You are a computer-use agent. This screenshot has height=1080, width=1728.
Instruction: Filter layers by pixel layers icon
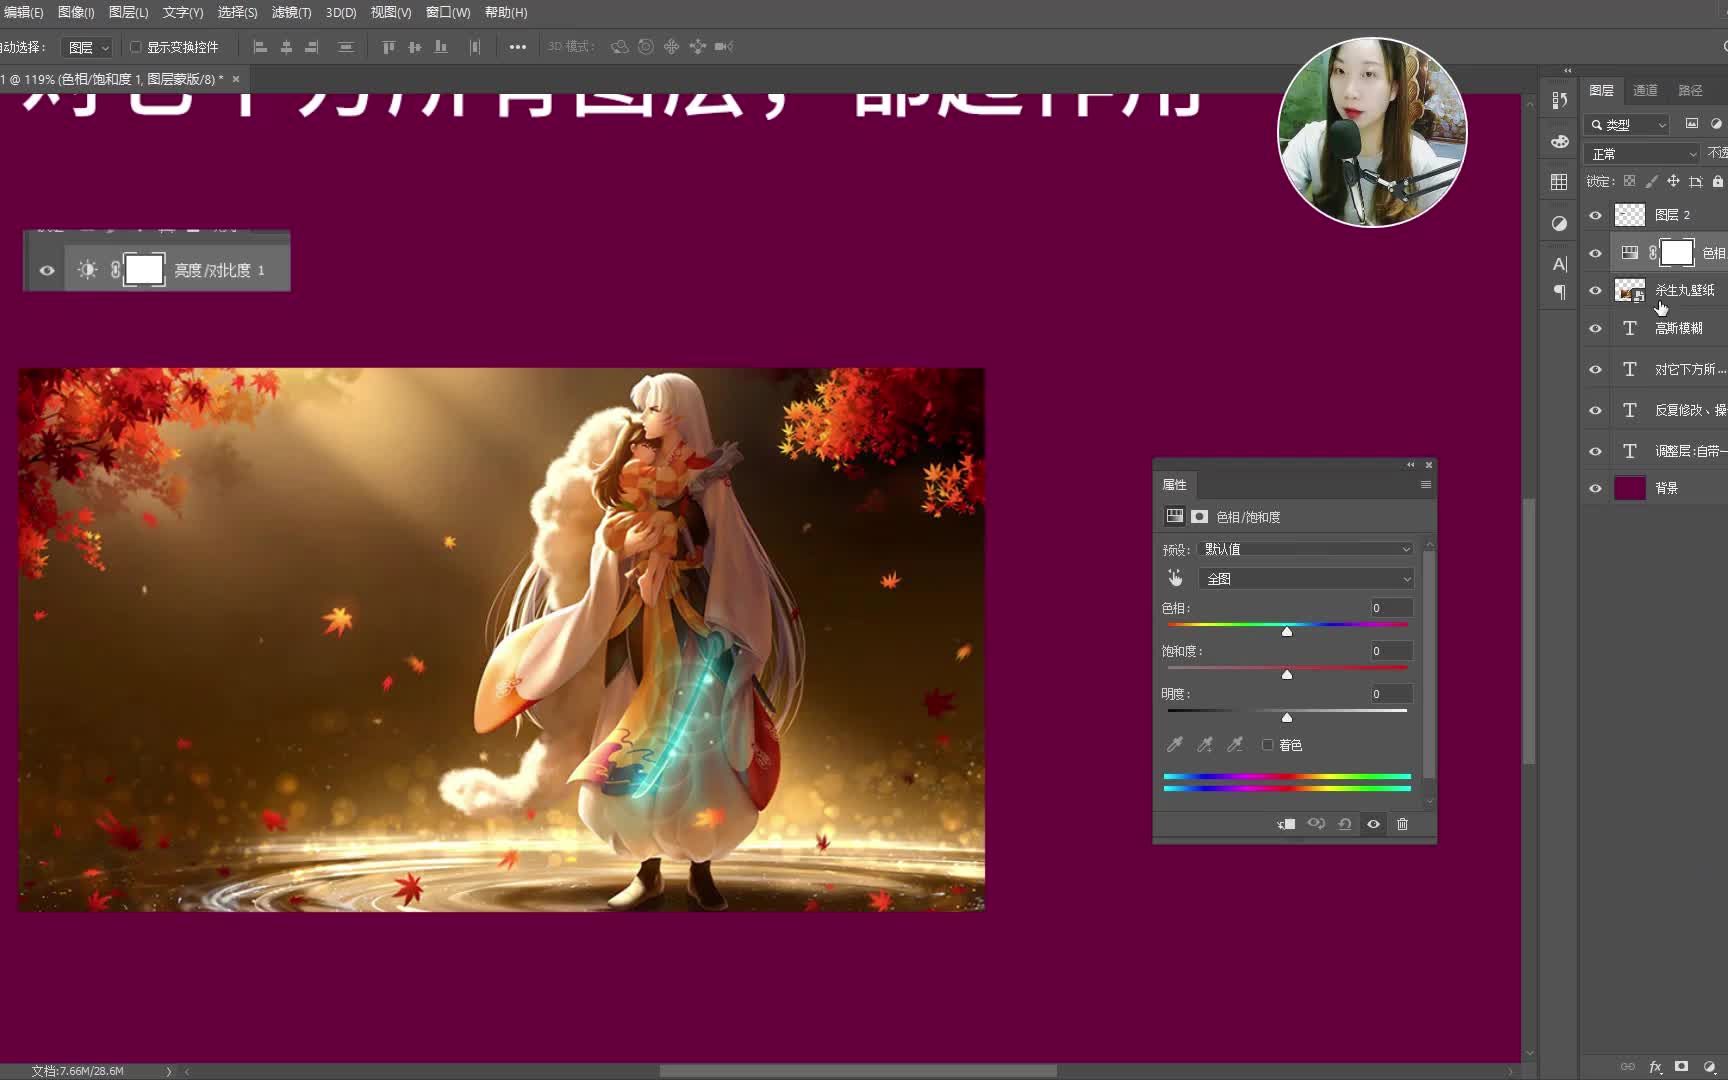pos(1692,124)
